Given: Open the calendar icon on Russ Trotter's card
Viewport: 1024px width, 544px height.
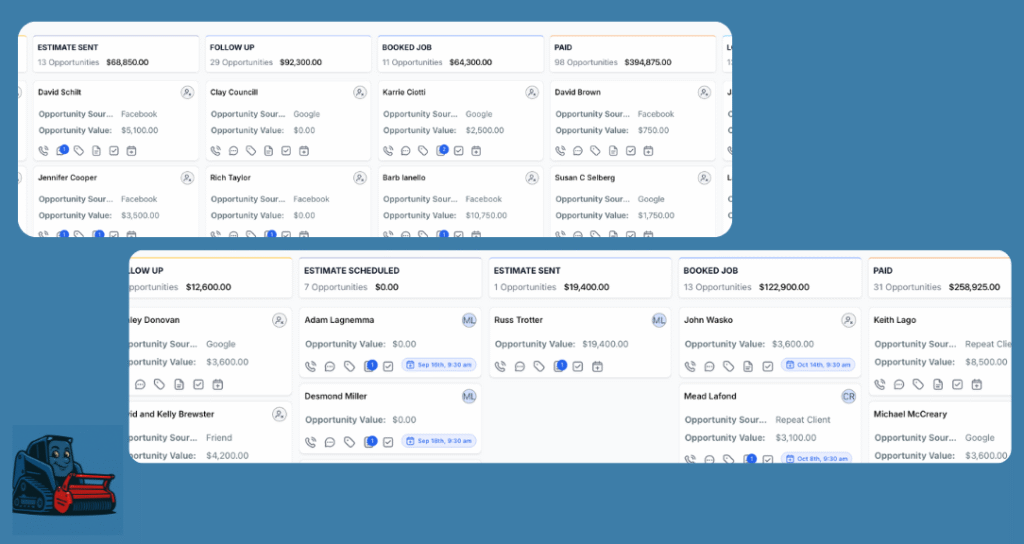Looking at the screenshot, I should click(597, 366).
